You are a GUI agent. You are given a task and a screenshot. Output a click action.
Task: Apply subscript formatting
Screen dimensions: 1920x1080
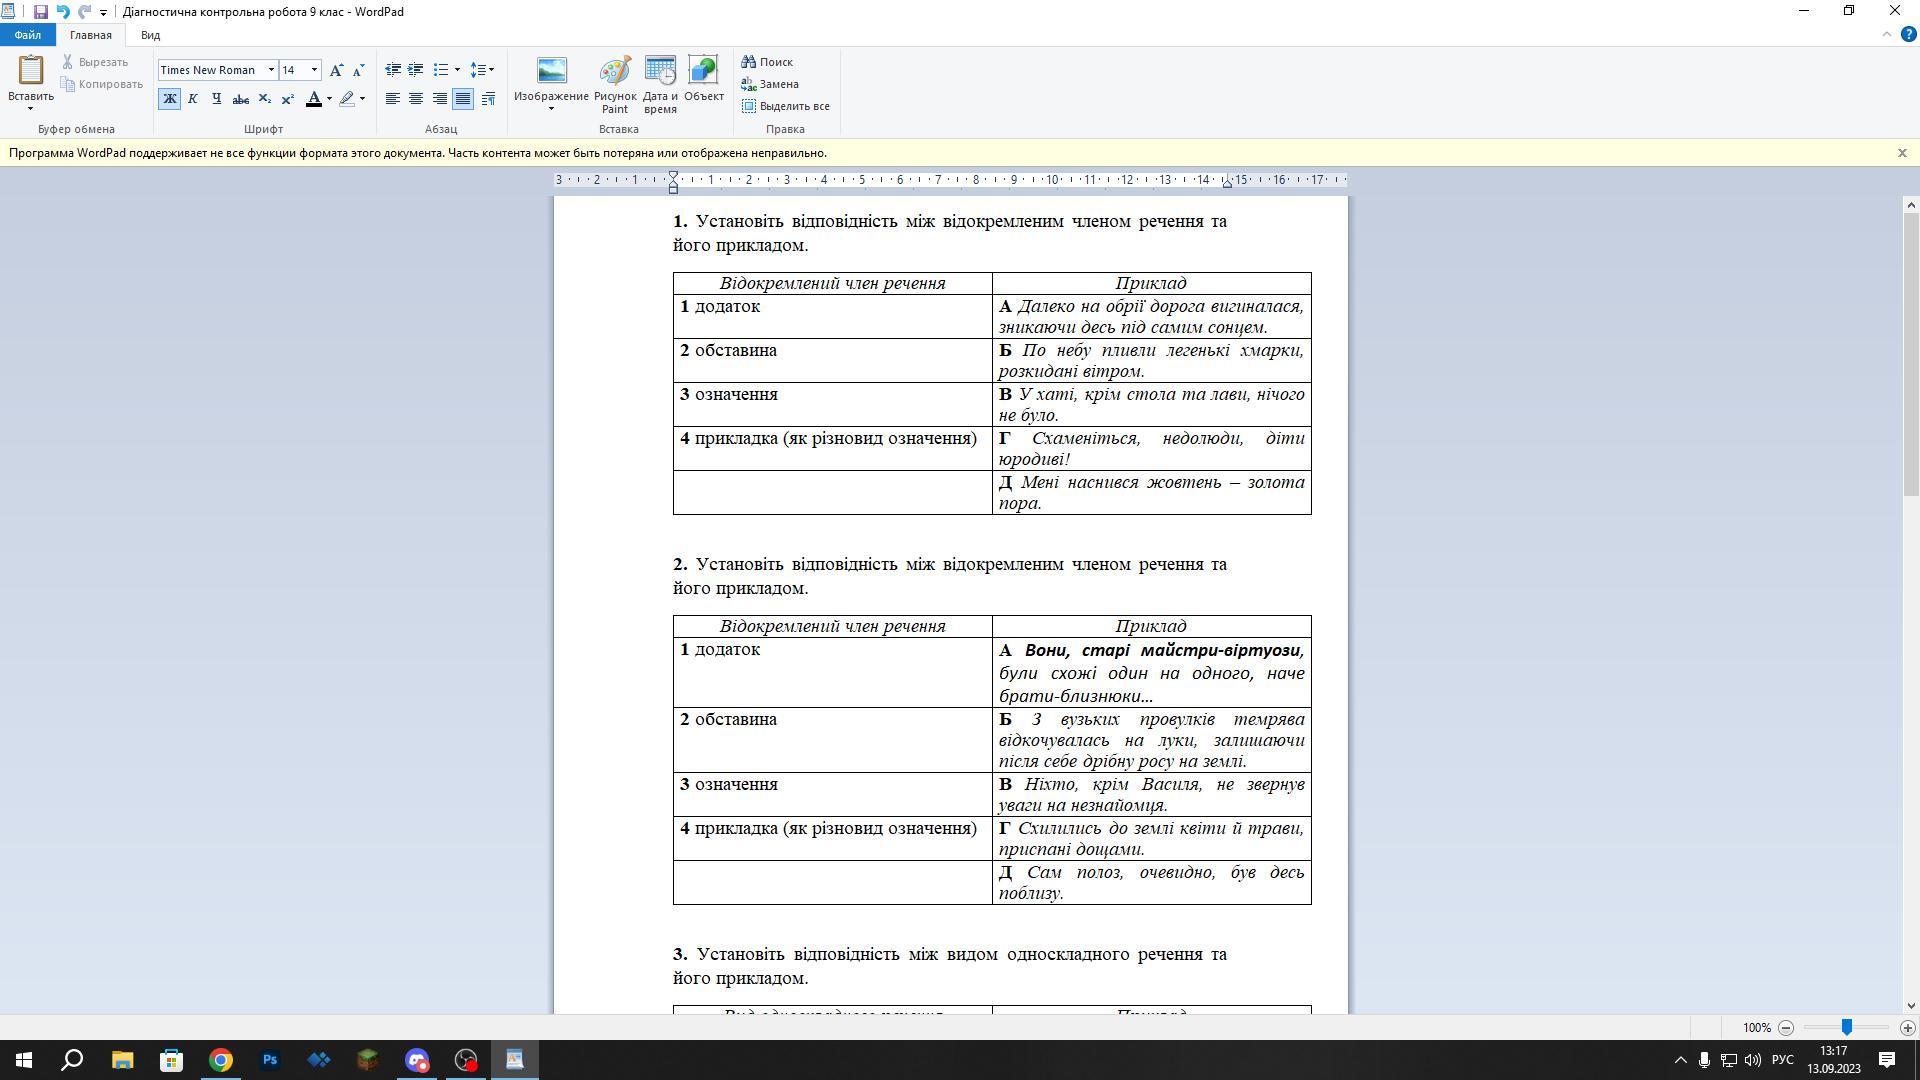[x=265, y=99]
